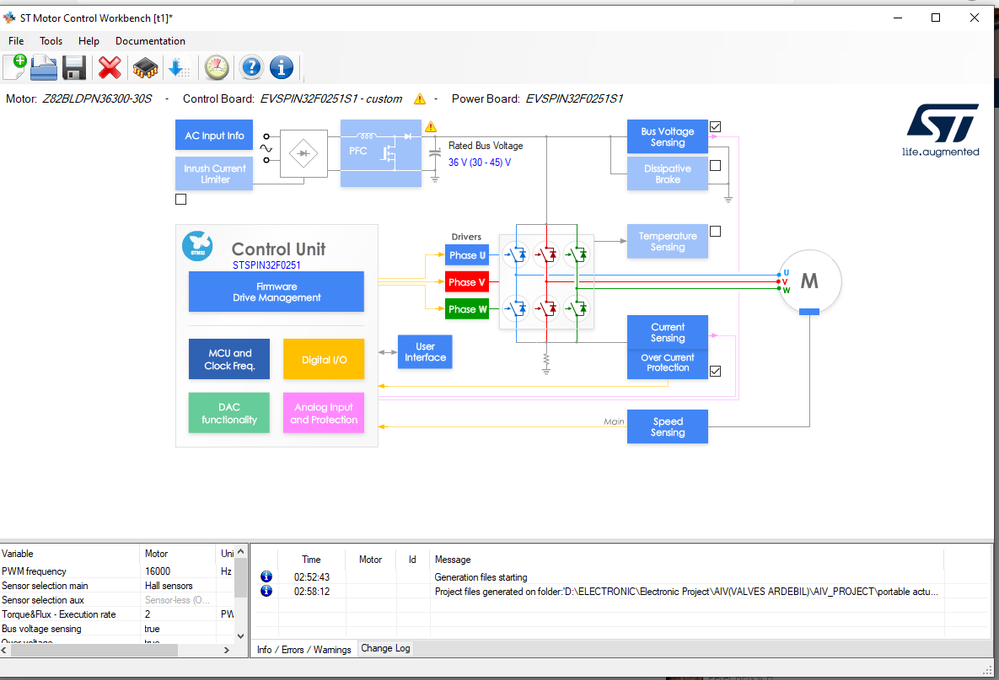Viewport: 999px width, 680px height.
Task: Open the Tools menu
Action: coord(51,41)
